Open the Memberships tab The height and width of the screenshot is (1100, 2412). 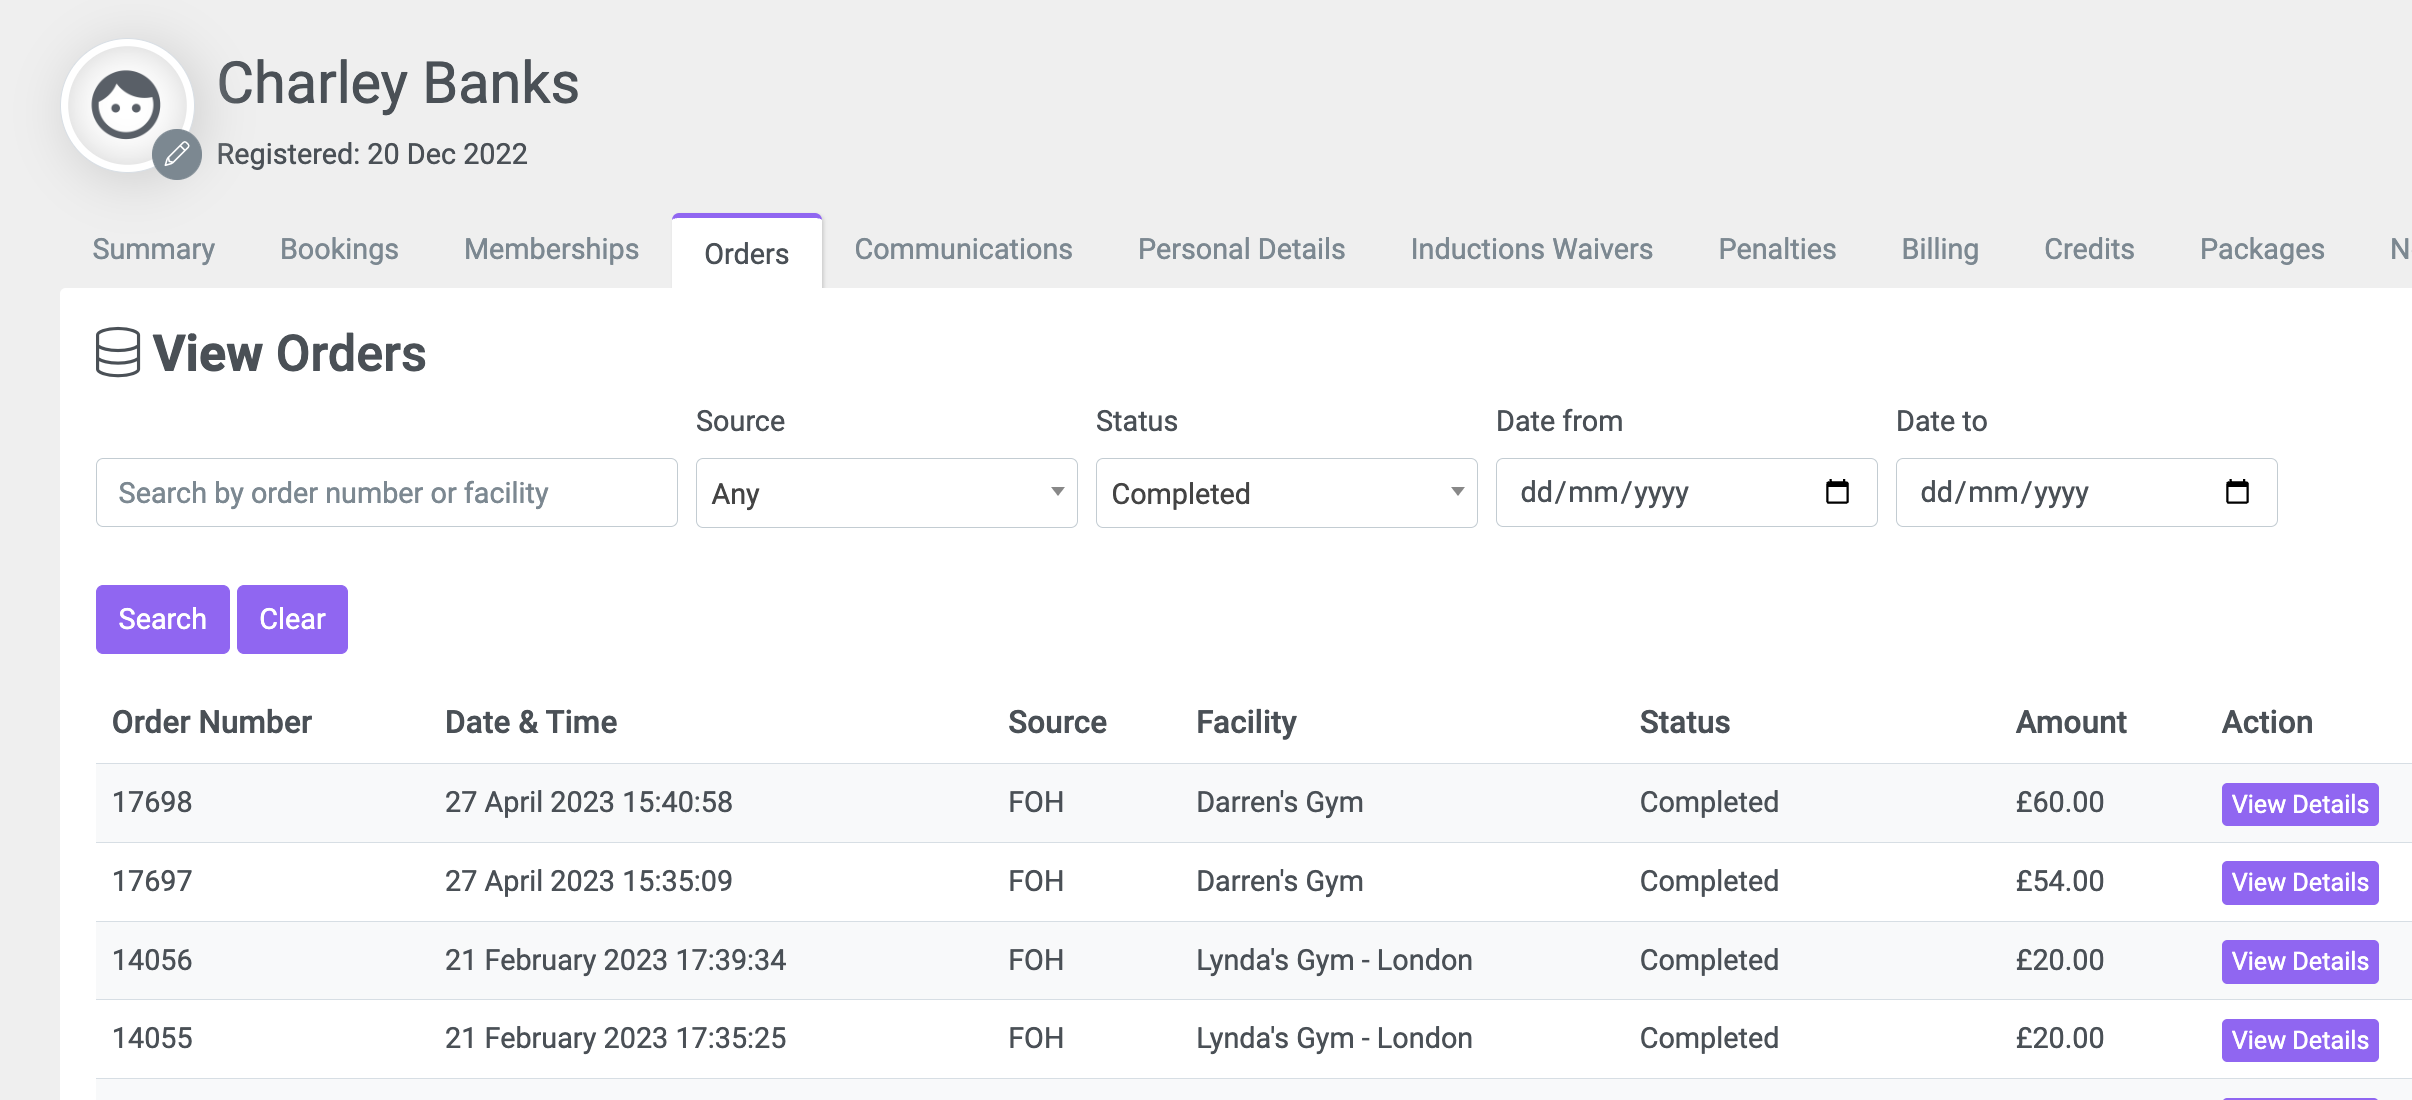[x=551, y=249]
